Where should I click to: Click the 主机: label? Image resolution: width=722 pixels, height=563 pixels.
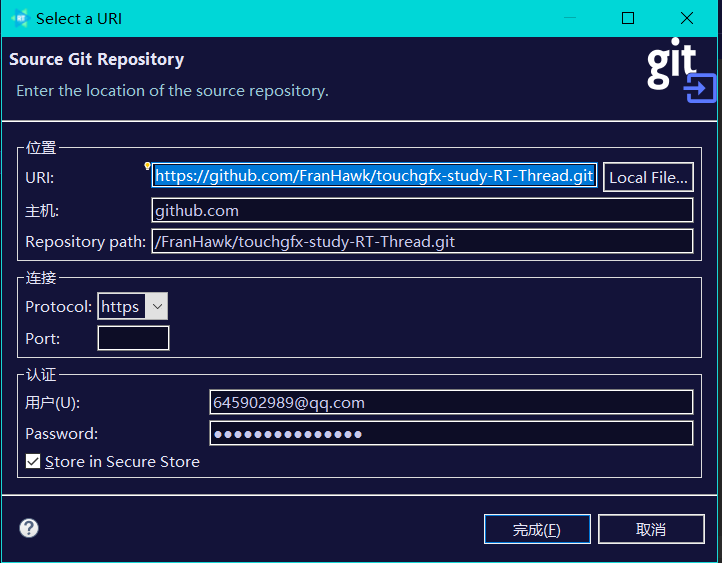42,211
